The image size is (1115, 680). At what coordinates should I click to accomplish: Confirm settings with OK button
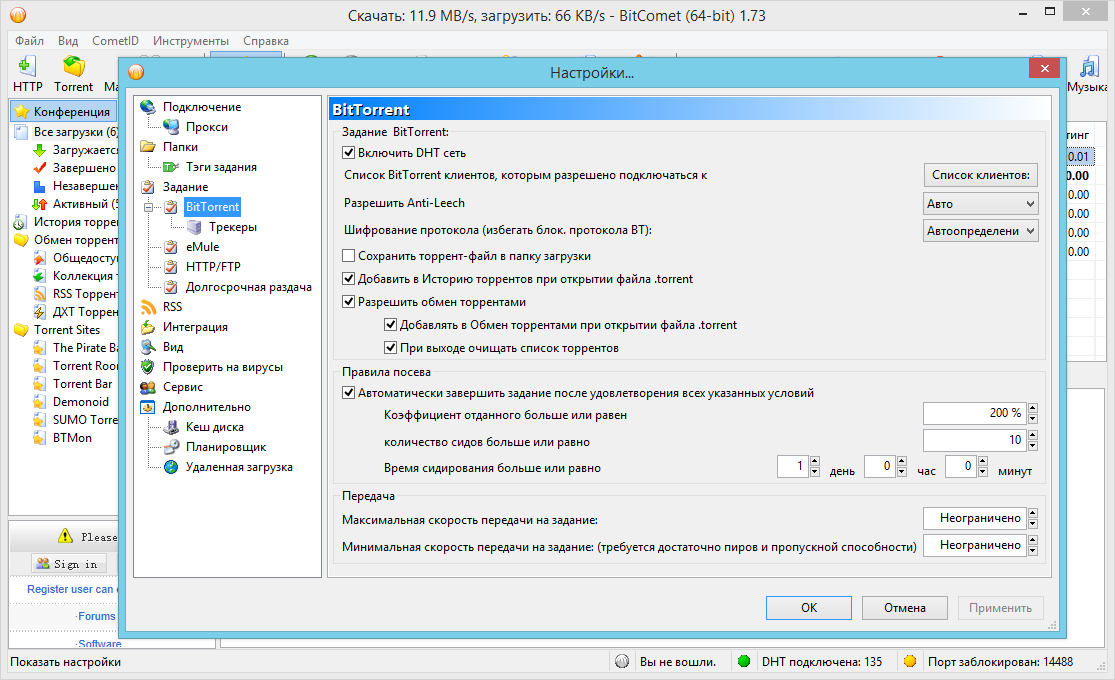(809, 607)
